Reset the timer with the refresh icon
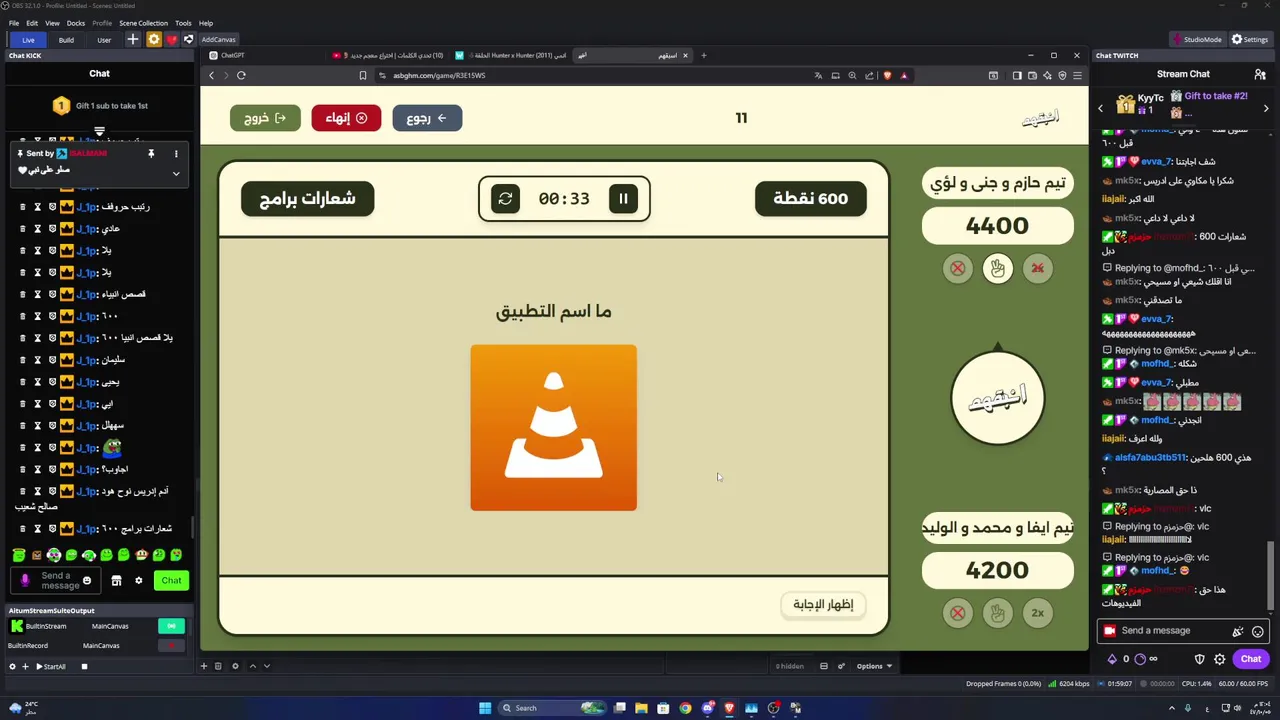Viewport: 1280px width, 720px height. point(505,199)
